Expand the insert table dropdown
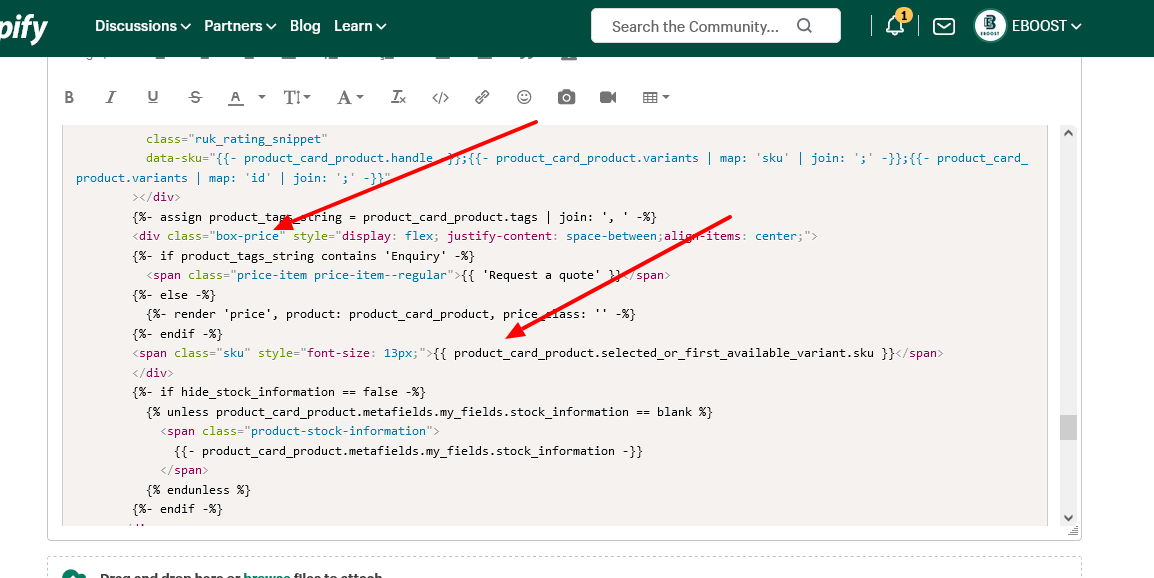Image resolution: width=1154 pixels, height=578 pixels. pos(656,97)
